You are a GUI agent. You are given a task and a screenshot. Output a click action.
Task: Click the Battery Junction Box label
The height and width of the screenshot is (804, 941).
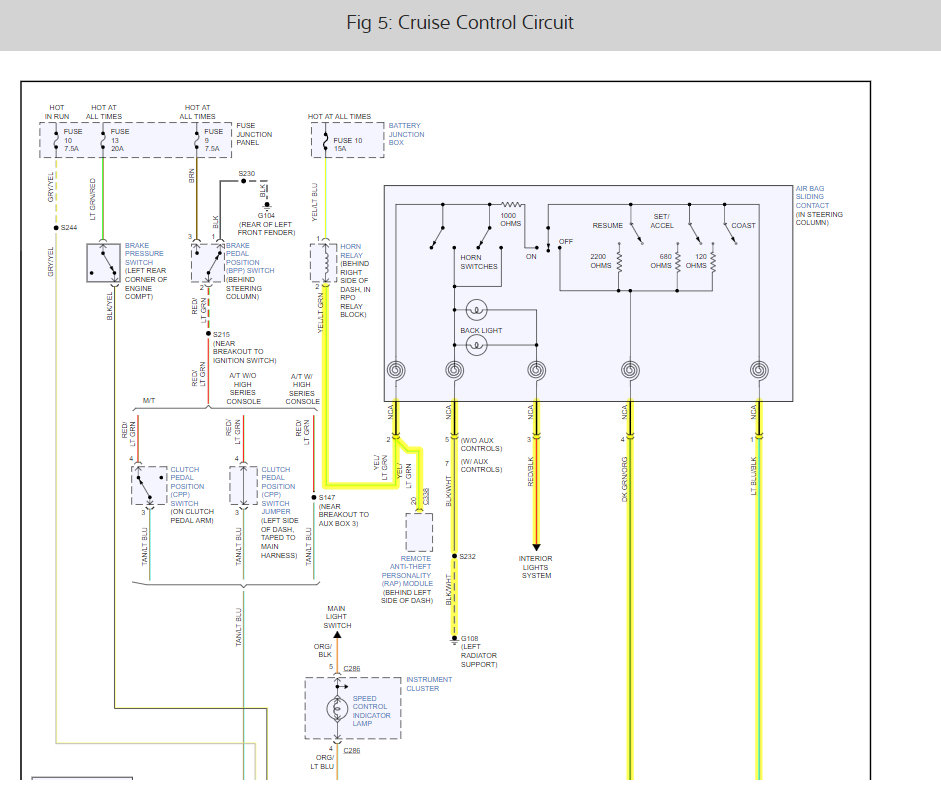[406, 134]
